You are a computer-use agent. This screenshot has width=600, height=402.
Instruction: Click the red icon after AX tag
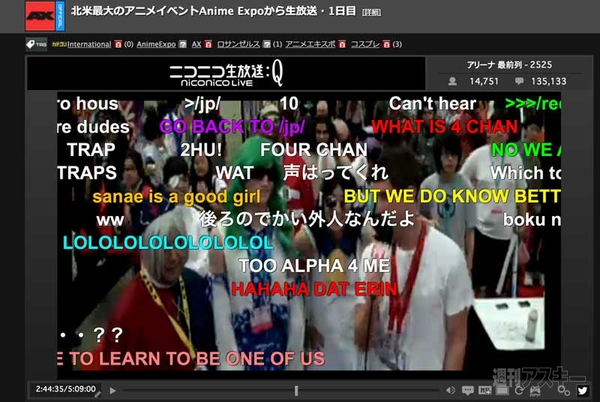tap(208, 44)
